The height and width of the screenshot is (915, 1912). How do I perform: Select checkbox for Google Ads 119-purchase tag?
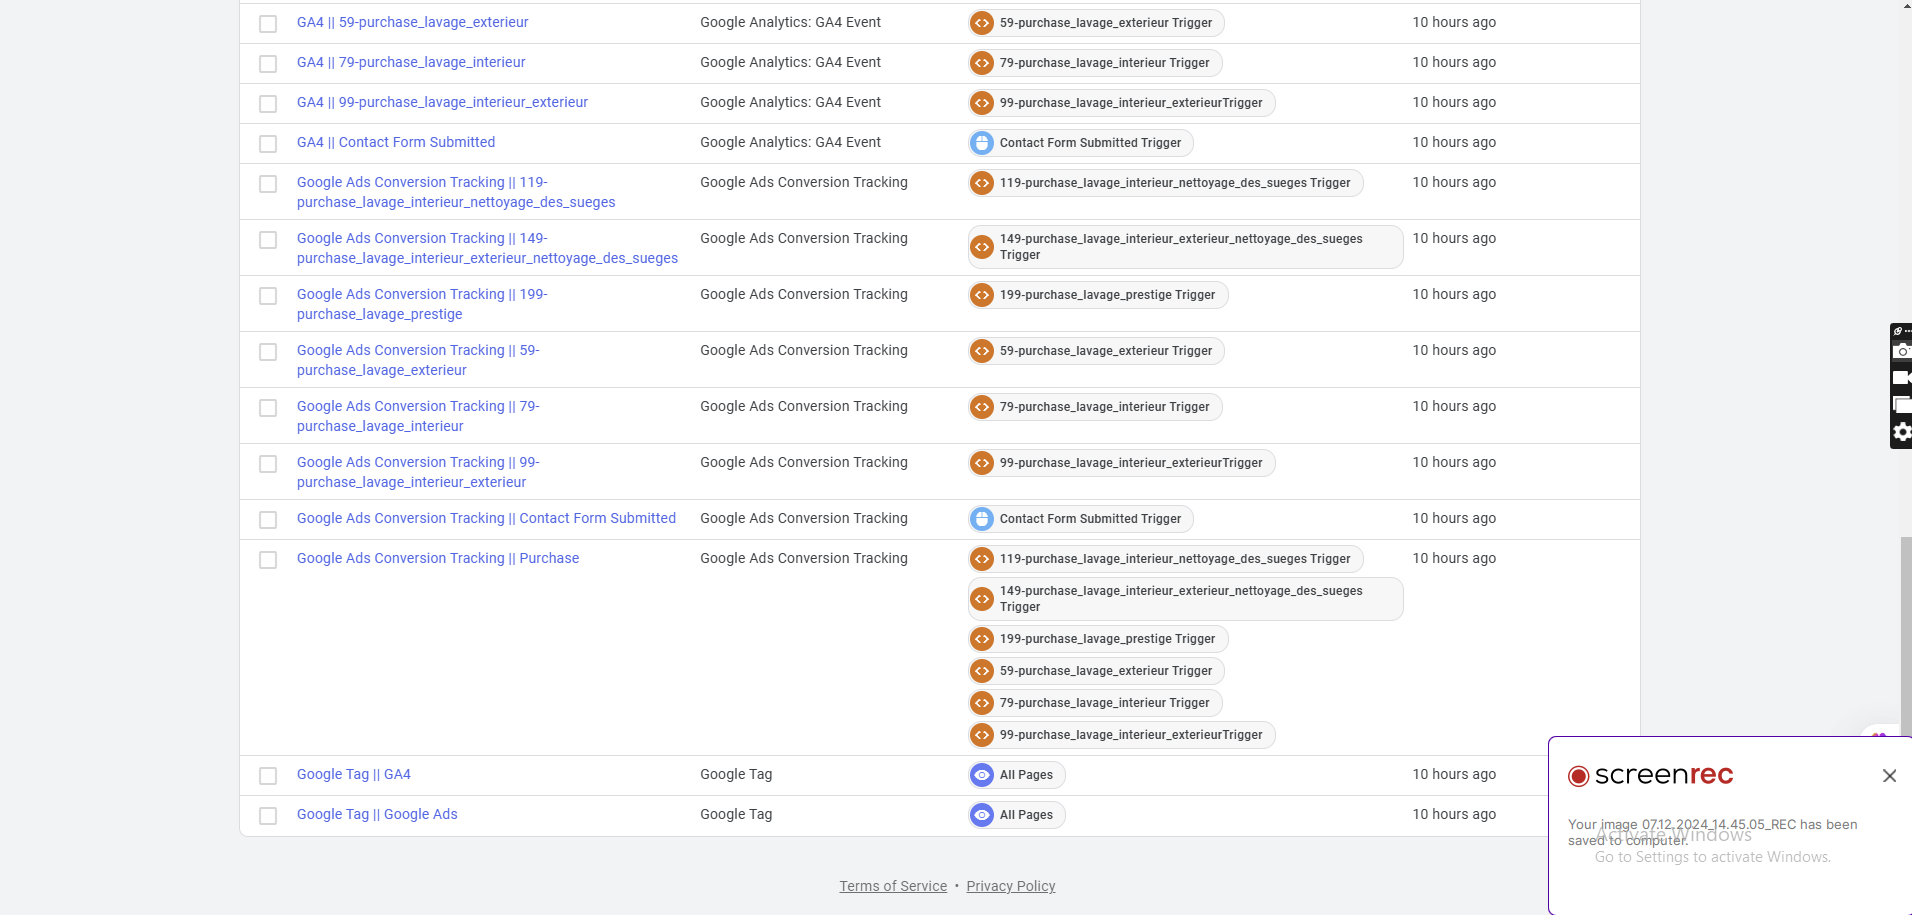tap(268, 184)
